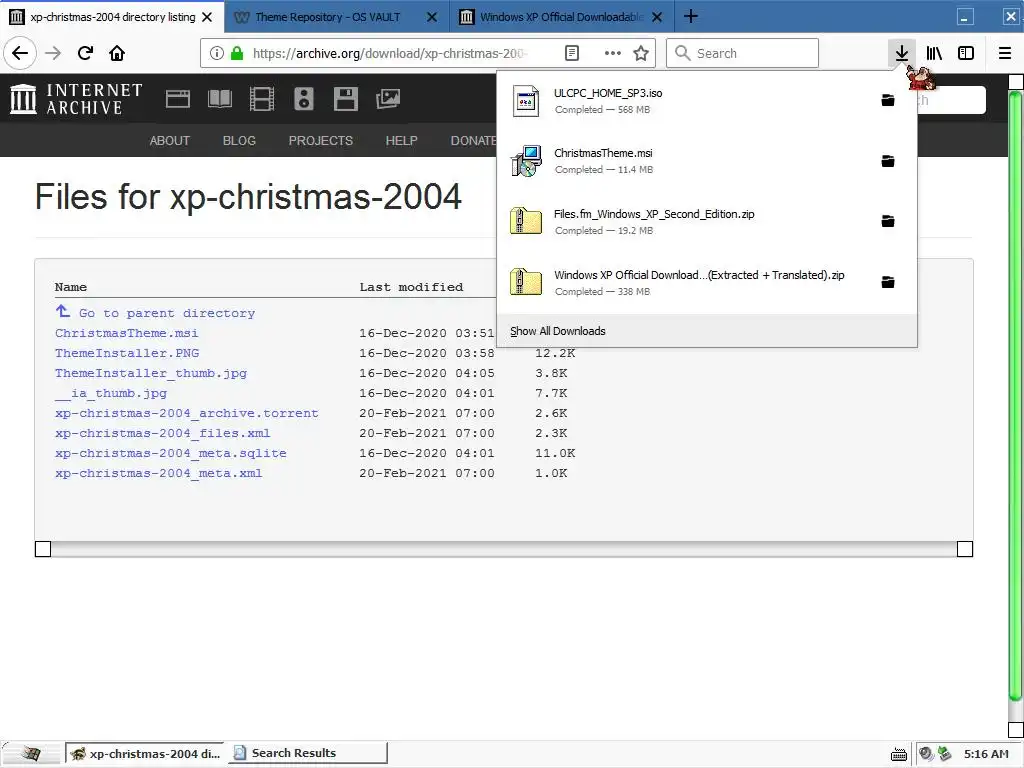Click the green vertical page scrollbar

pyautogui.click(x=1016, y=395)
